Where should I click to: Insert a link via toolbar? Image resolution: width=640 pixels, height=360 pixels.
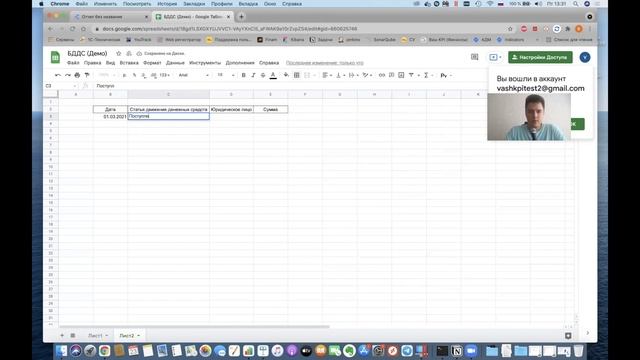click(382, 75)
